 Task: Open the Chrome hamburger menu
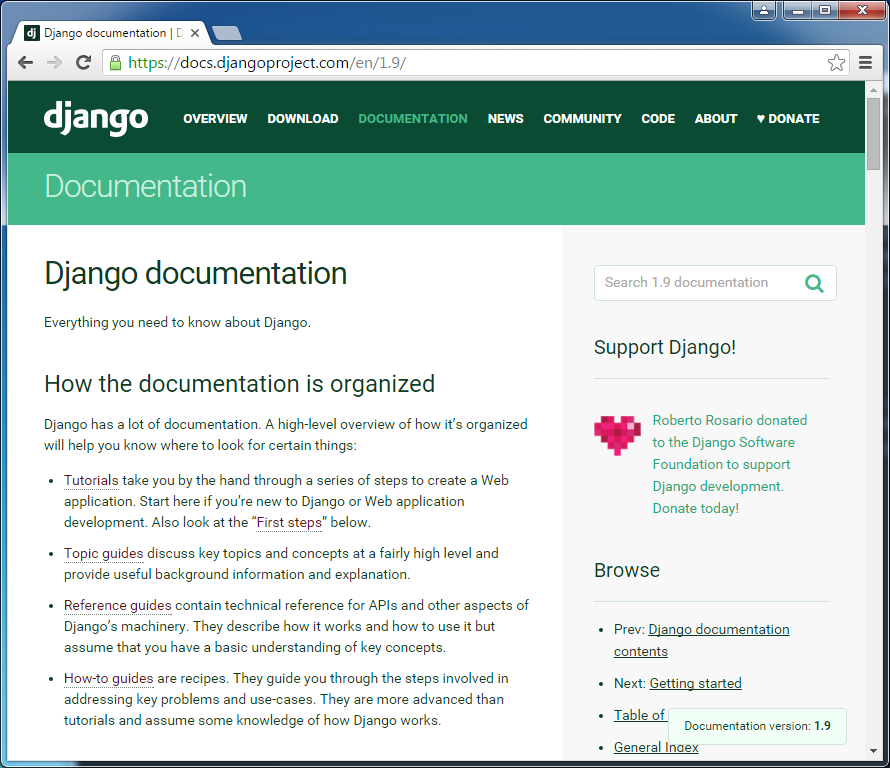point(866,62)
